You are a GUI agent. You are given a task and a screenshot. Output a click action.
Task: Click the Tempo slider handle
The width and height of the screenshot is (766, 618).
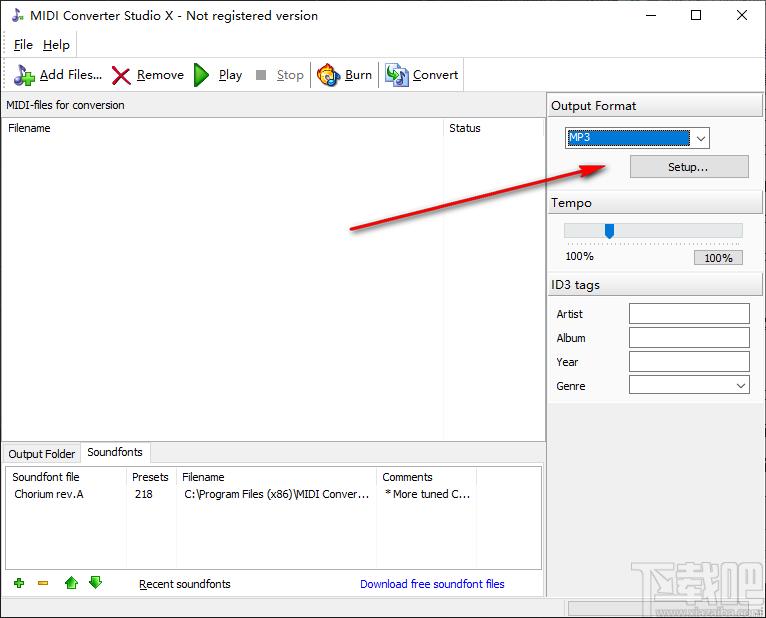coord(609,231)
